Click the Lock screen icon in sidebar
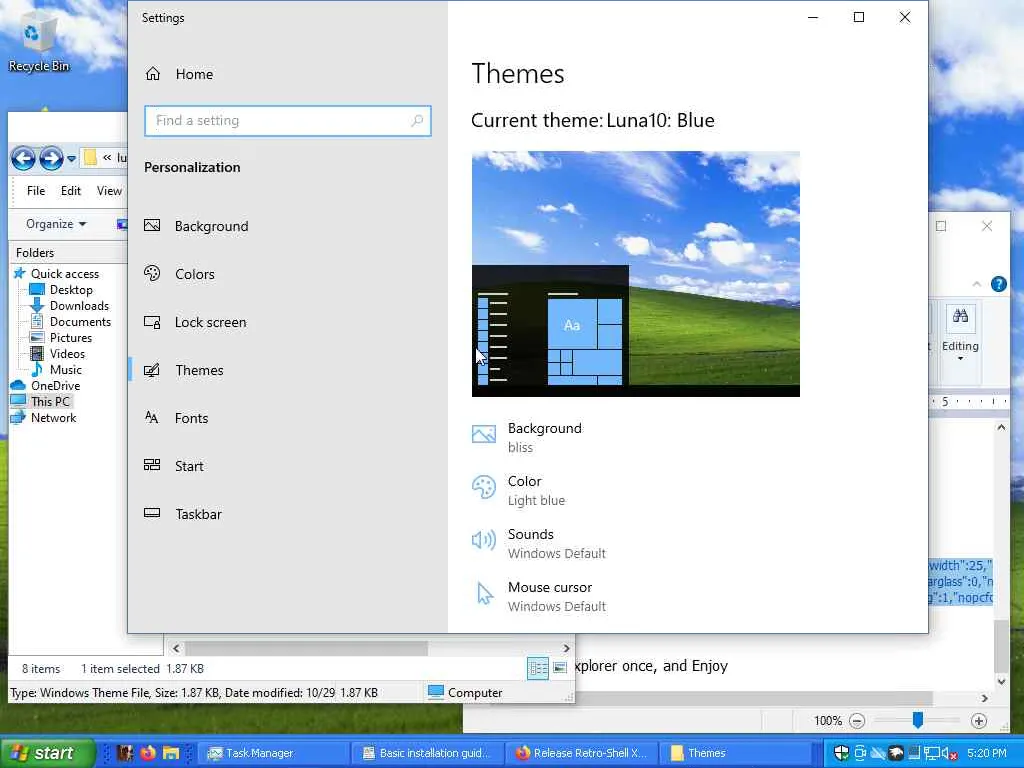Screen dimensions: 1024x768 tap(152, 322)
